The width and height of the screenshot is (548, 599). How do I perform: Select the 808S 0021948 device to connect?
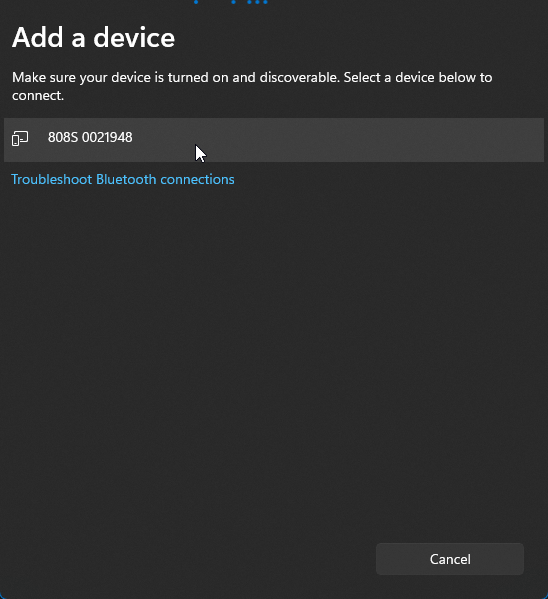(x=274, y=140)
